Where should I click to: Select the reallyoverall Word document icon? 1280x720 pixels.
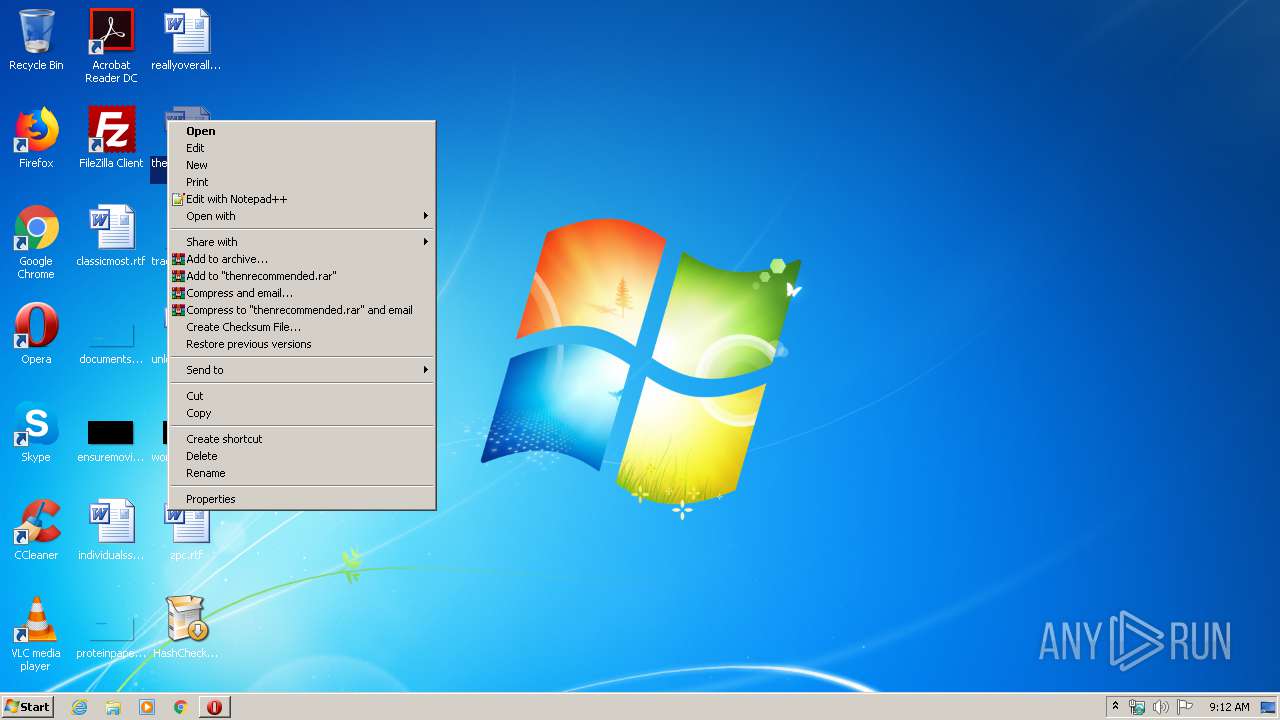click(186, 40)
